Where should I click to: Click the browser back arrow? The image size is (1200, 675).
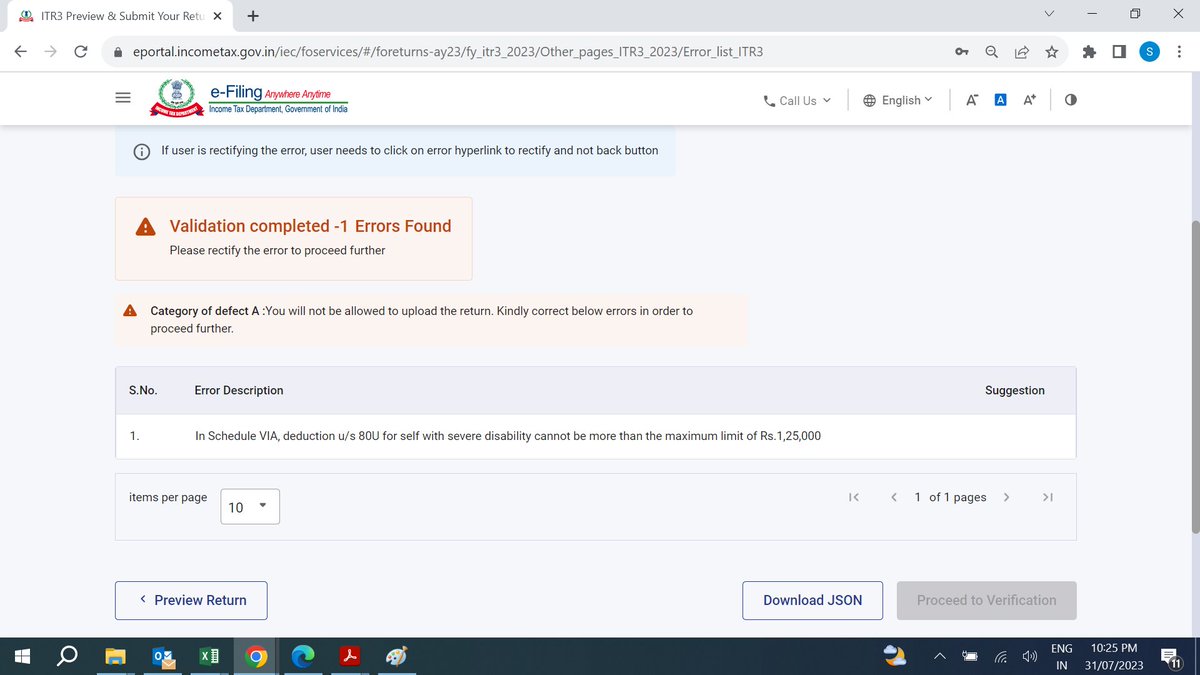[21, 52]
